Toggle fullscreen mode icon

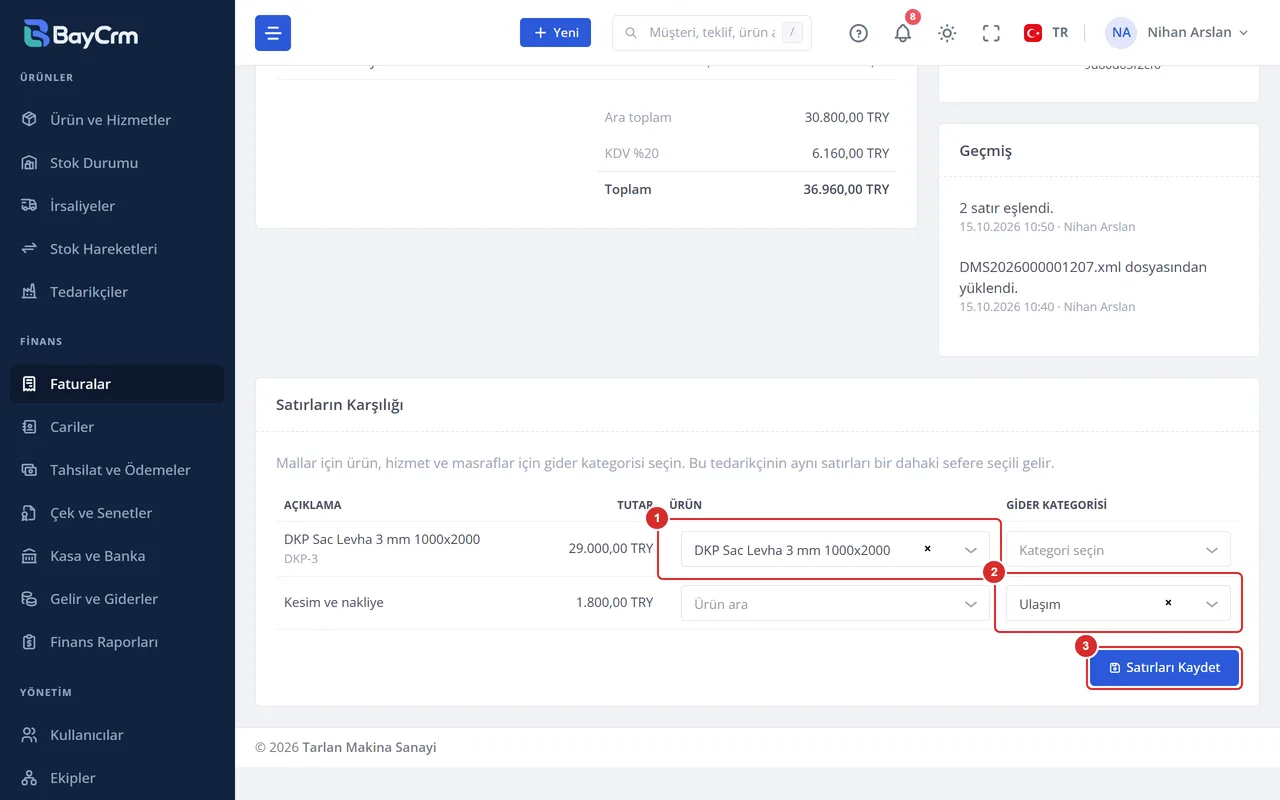991,33
